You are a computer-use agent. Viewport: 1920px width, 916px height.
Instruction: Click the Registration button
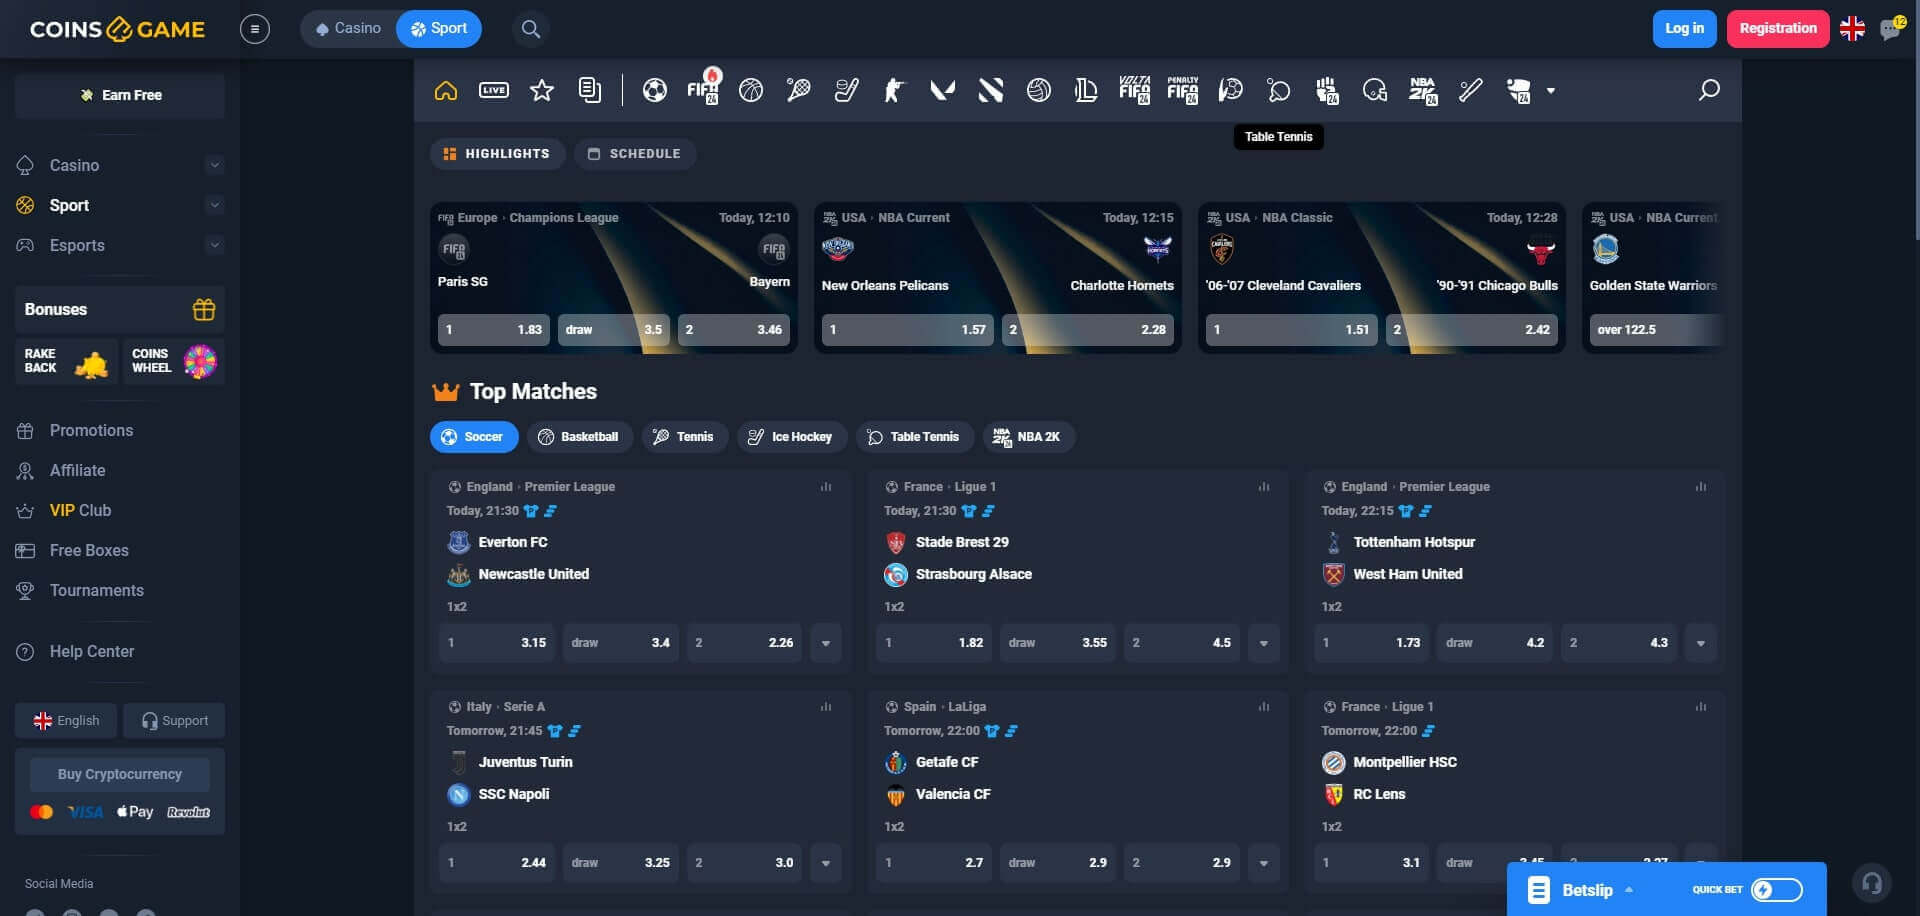[1777, 29]
